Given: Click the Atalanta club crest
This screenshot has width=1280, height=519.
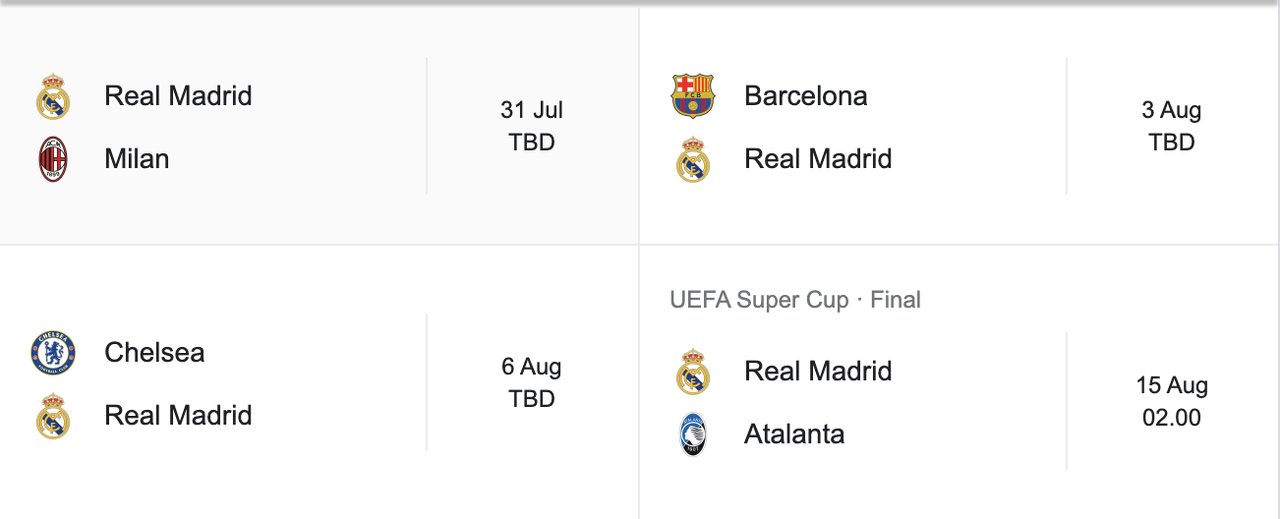Looking at the screenshot, I should coord(693,435).
